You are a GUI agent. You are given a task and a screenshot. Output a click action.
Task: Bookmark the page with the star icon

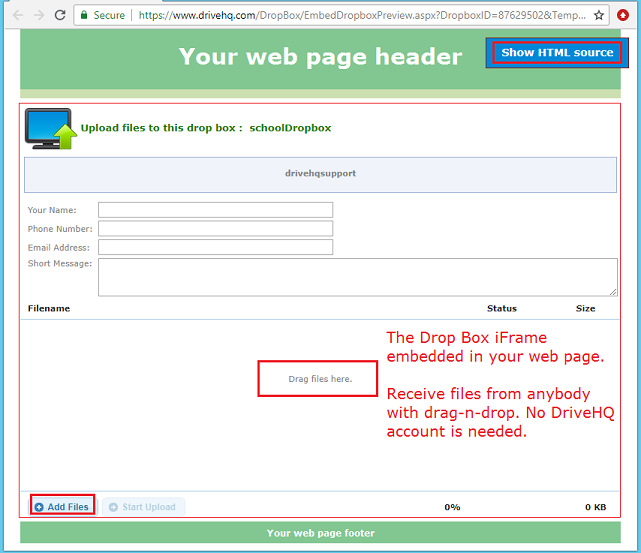pos(599,15)
